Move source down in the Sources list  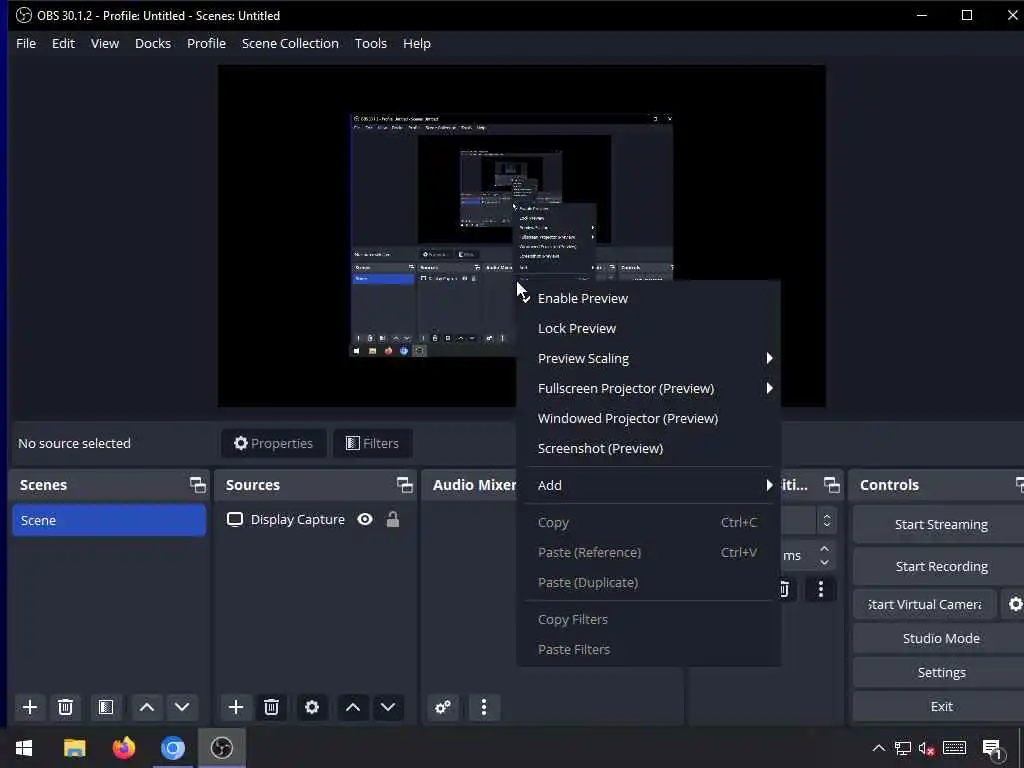388,707
